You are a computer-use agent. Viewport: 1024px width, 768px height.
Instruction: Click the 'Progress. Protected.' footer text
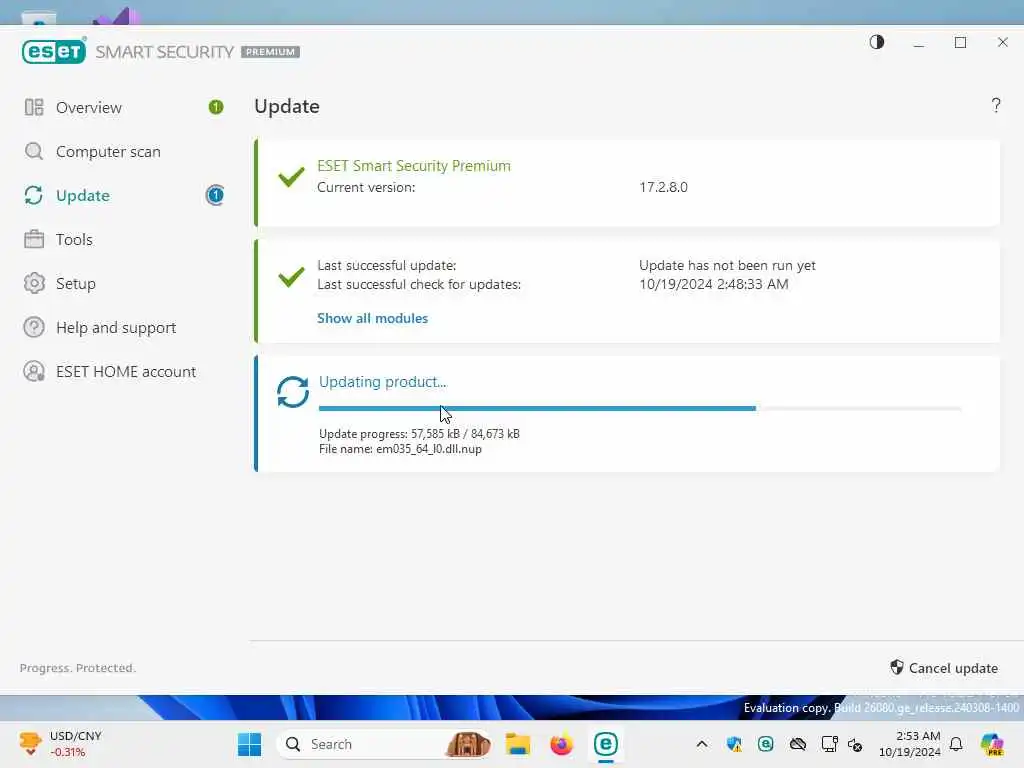pyautogui.click(x=78, y=668)
